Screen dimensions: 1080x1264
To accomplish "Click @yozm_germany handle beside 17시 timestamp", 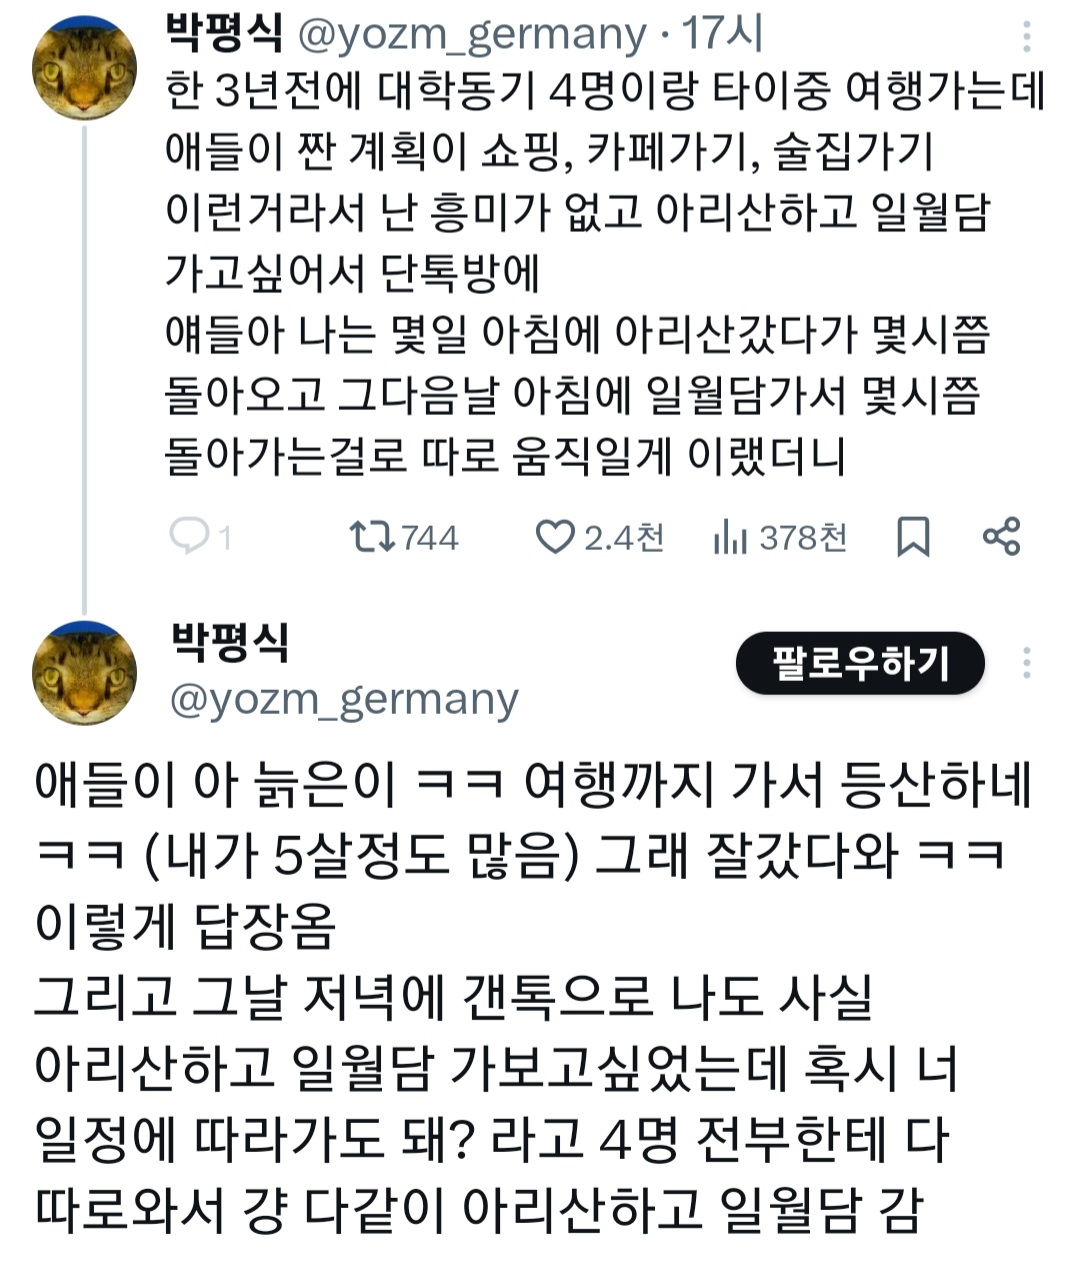I will [472, 36].
